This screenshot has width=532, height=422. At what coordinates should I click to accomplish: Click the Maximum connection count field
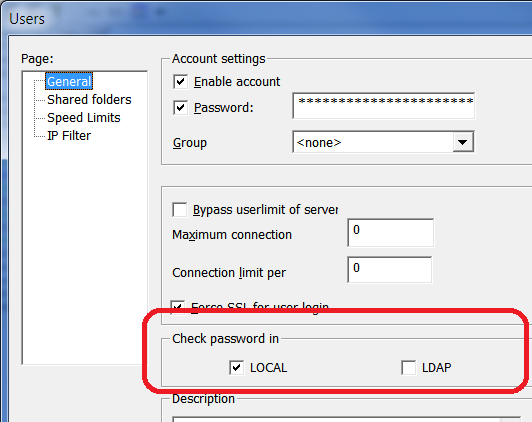pyautogui.click(x=391, y=233)
